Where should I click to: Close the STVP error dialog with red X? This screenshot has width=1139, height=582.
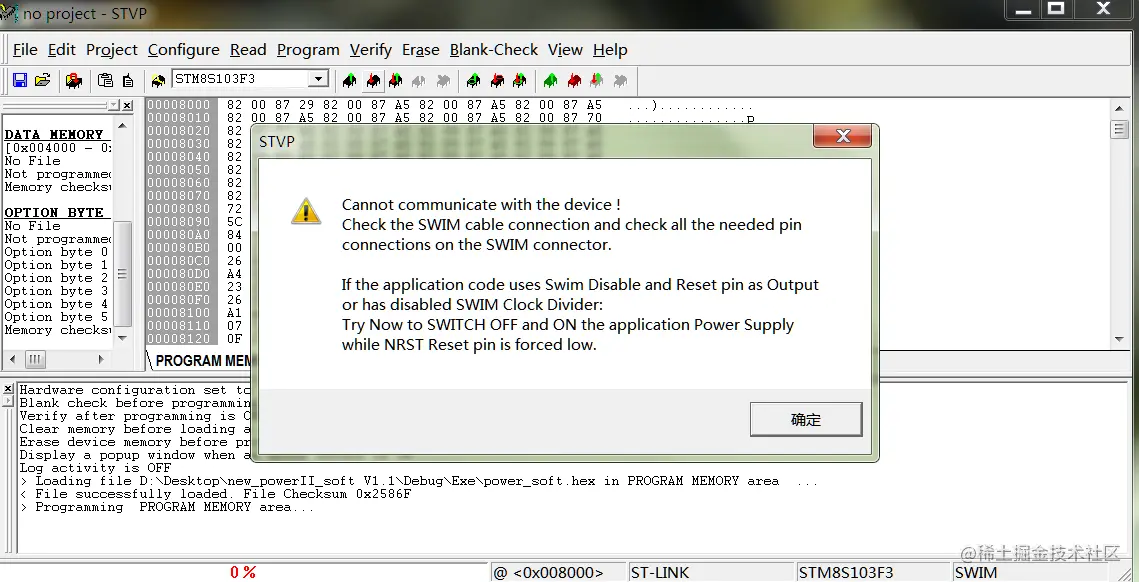843,136
